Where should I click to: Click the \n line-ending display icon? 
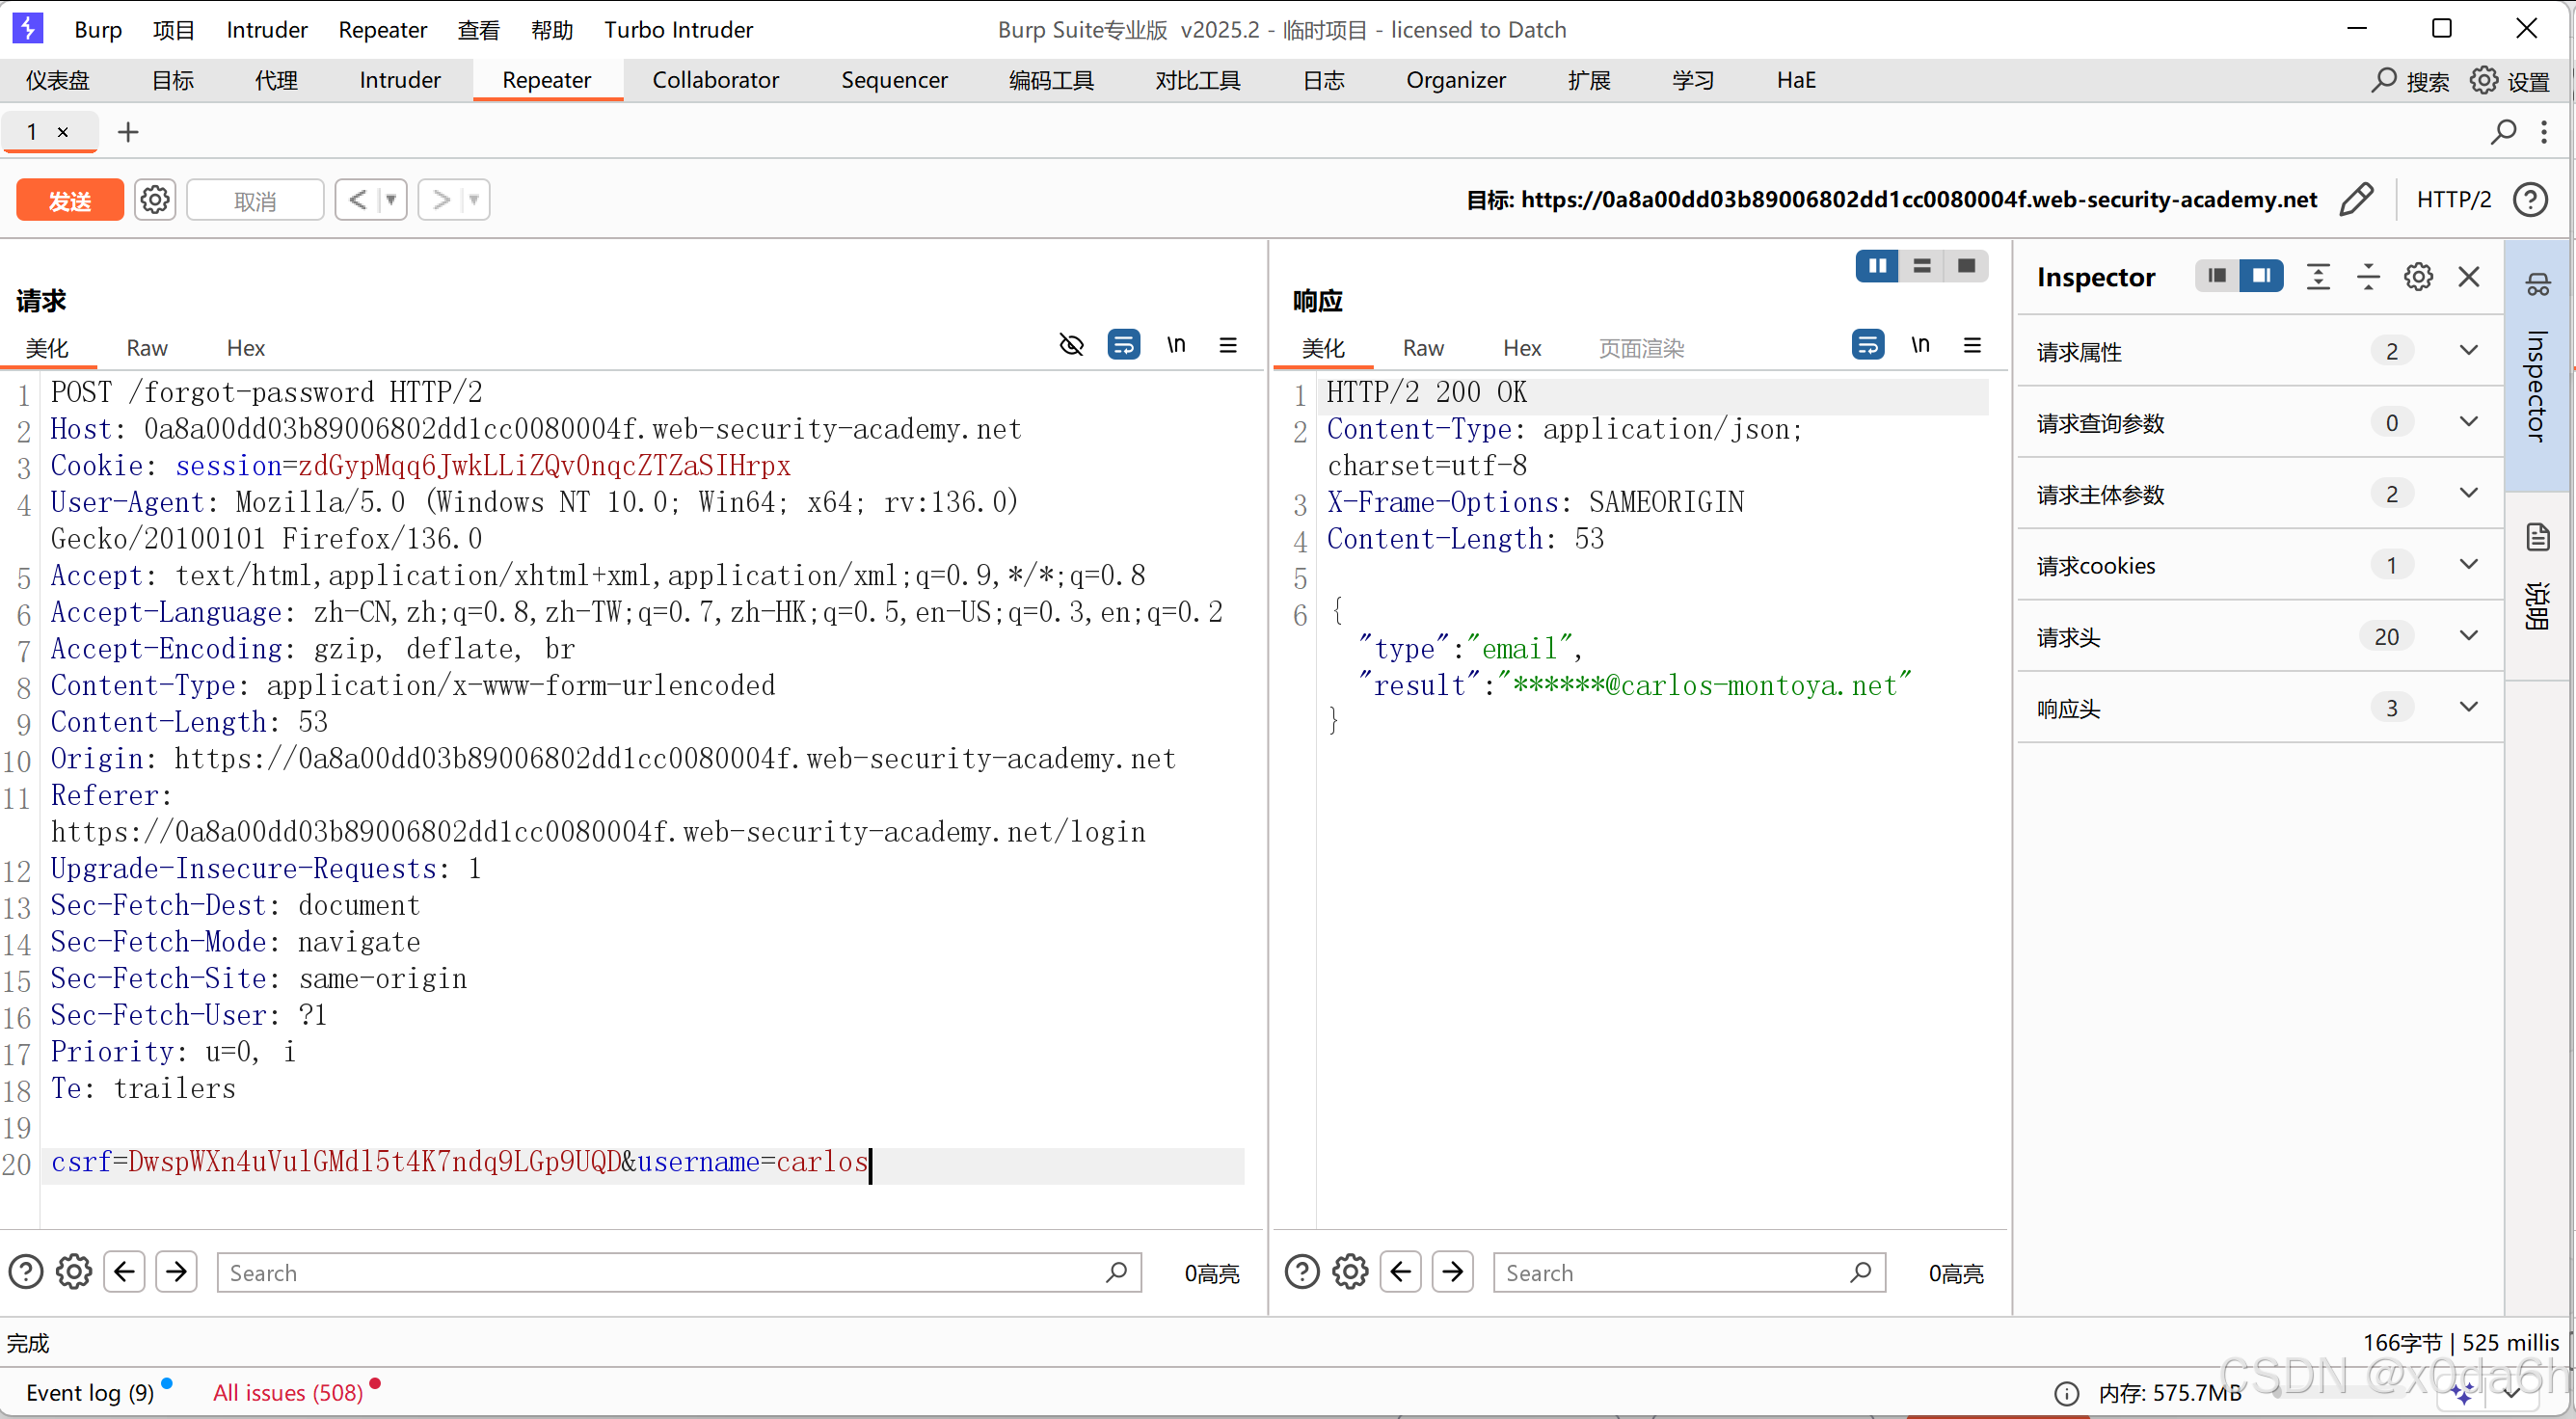pyautogui.click(x=1176, y=344)
